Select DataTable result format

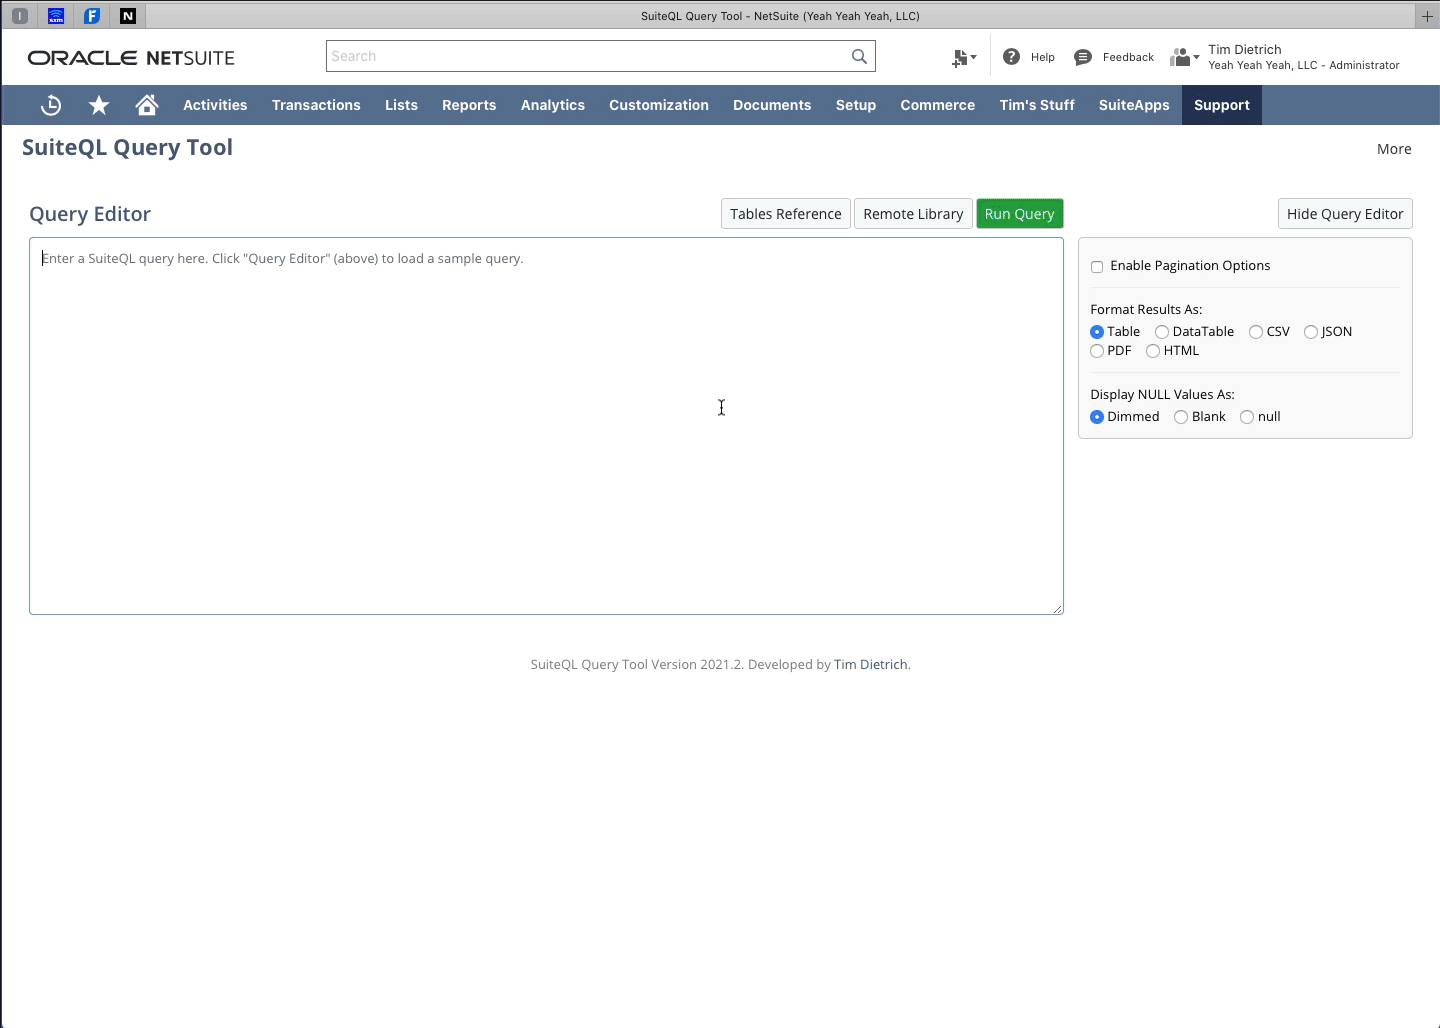tap(1162, 332)
